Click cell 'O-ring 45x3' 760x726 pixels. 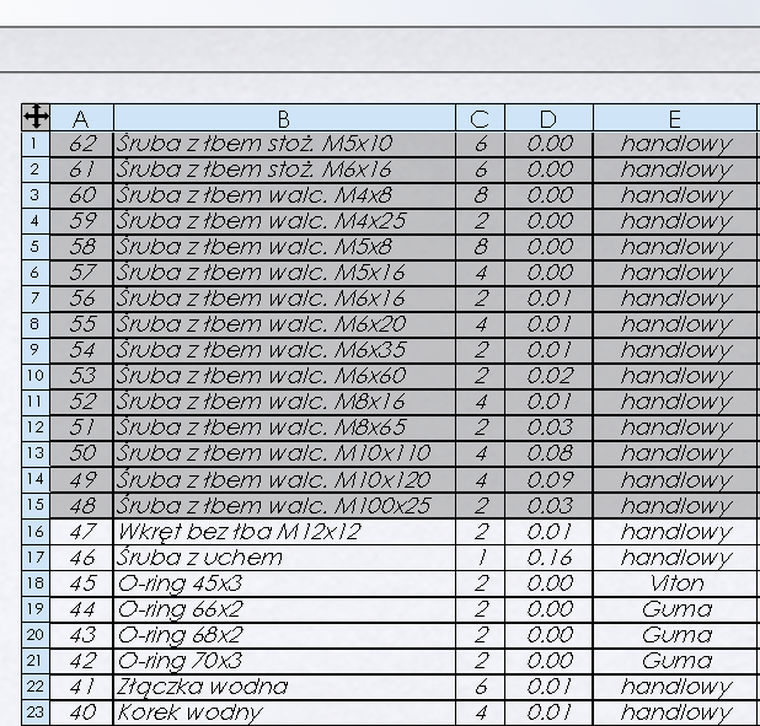click(285, 583)
